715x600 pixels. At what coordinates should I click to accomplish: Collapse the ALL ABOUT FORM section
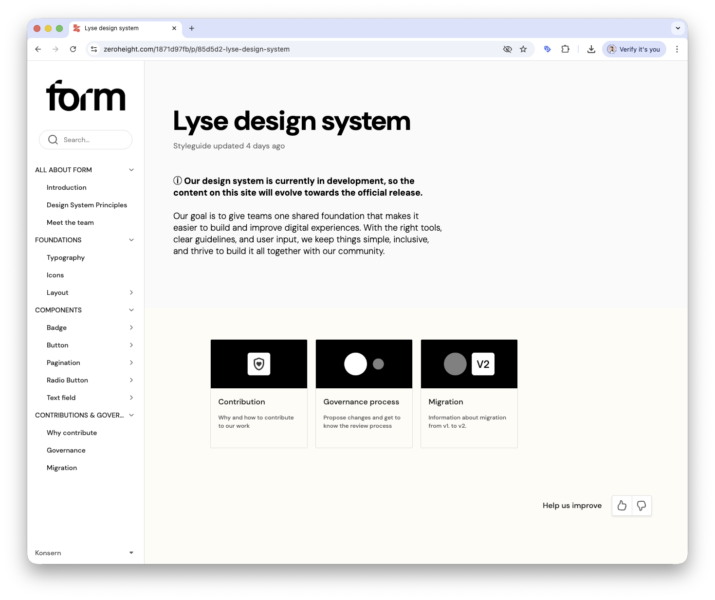pyautogui.click(x=131, y=170)
